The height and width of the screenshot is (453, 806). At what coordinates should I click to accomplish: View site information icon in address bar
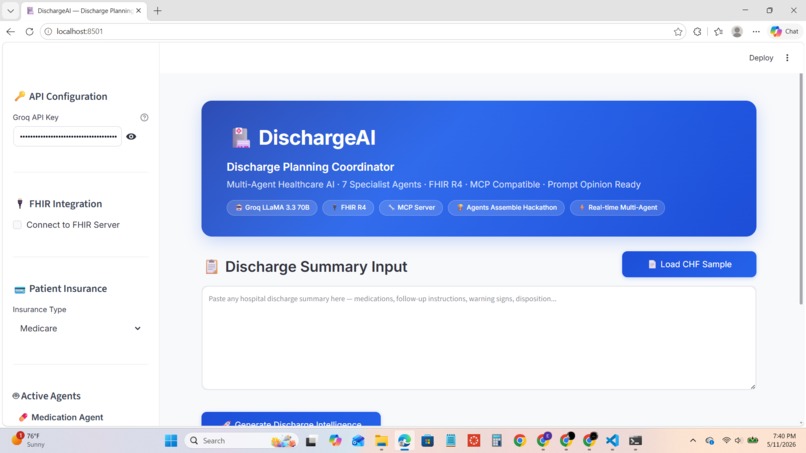tap(48, 31)
